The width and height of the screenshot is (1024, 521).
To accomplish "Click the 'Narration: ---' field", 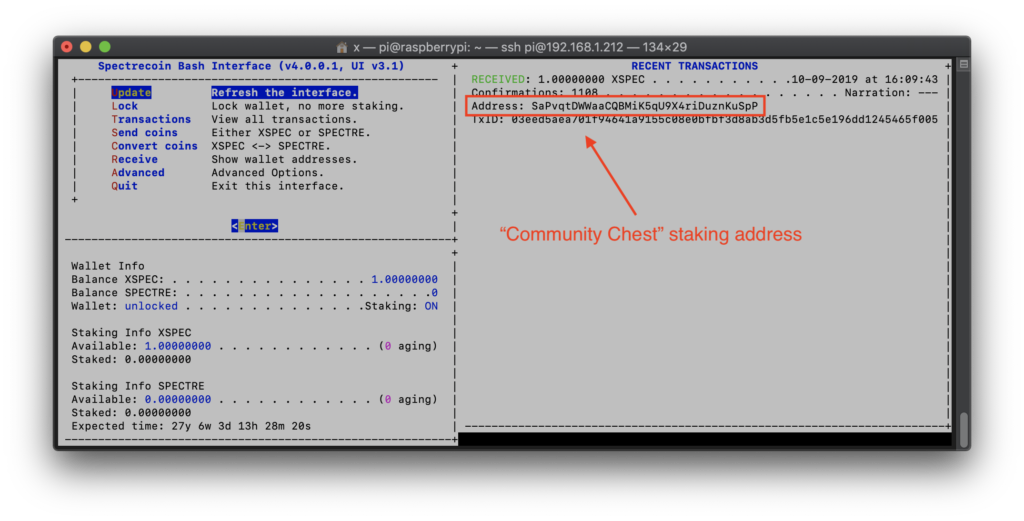I will 891,93.
